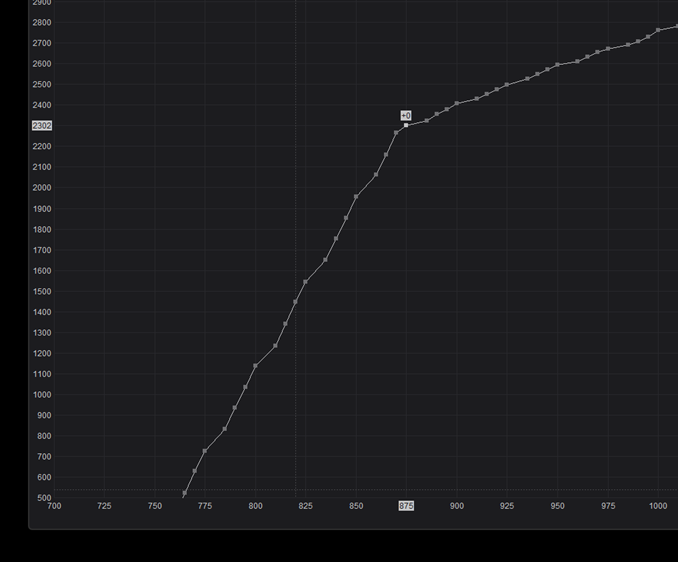Select curve point at 870 mV just before selected point
The height and width of the screenshot is (562, 678).
(x=396, y=133)
